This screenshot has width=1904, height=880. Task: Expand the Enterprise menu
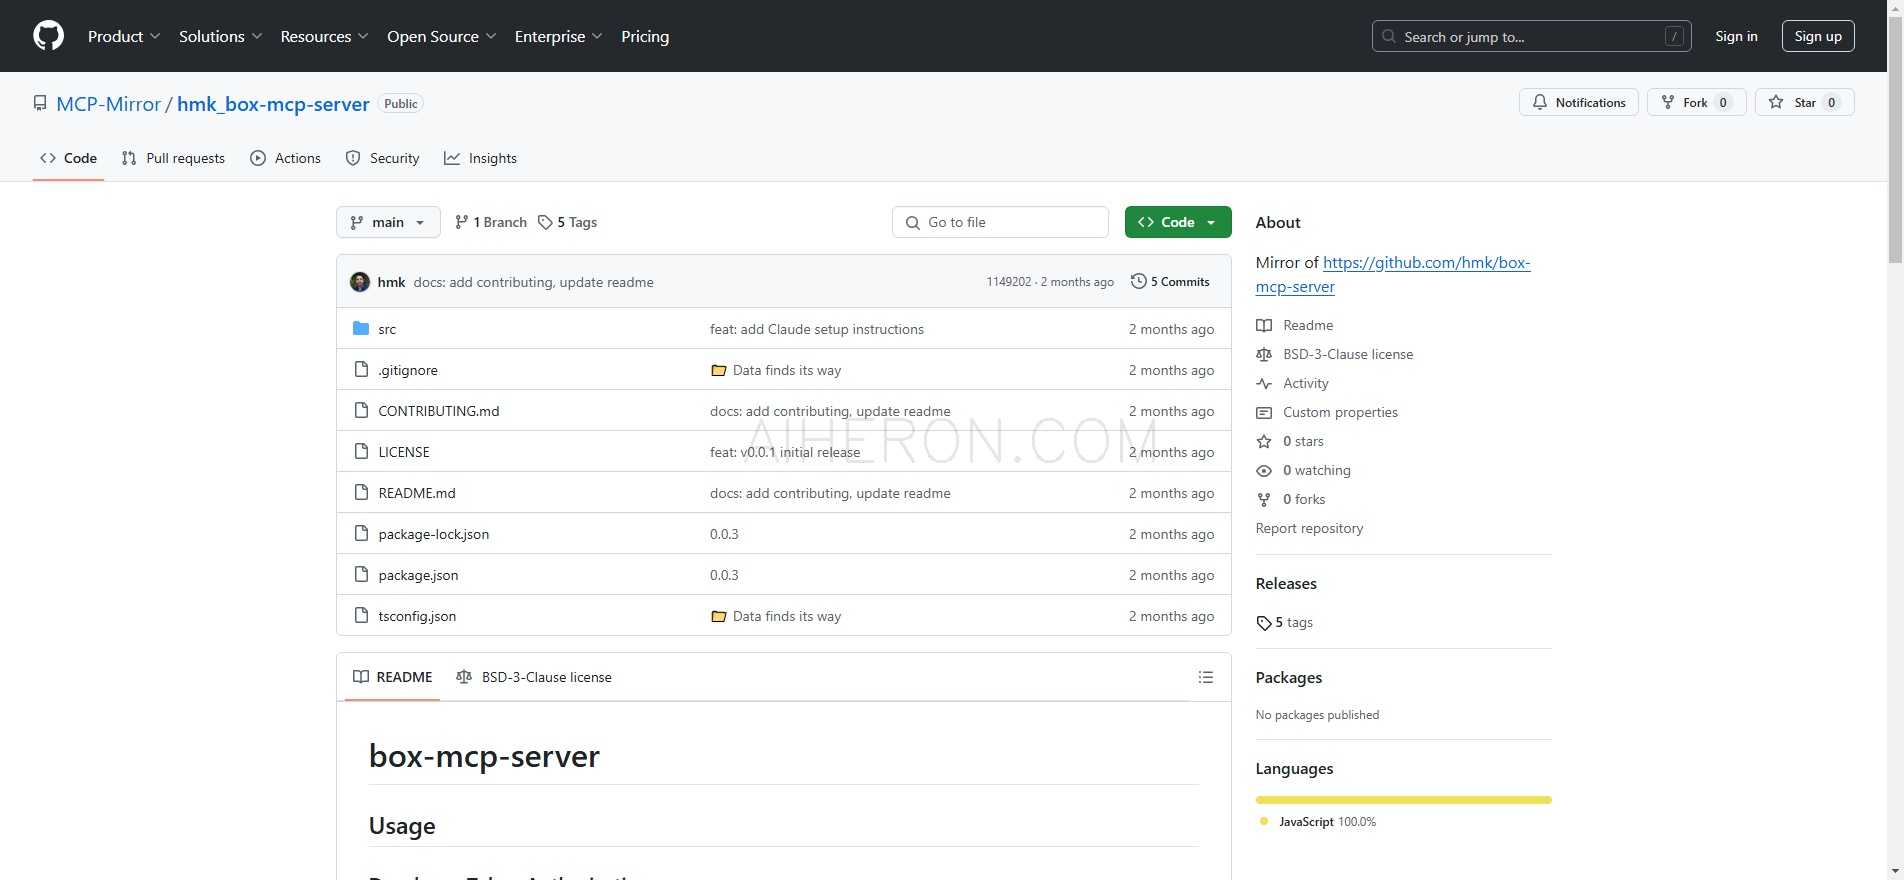point(559,36)
